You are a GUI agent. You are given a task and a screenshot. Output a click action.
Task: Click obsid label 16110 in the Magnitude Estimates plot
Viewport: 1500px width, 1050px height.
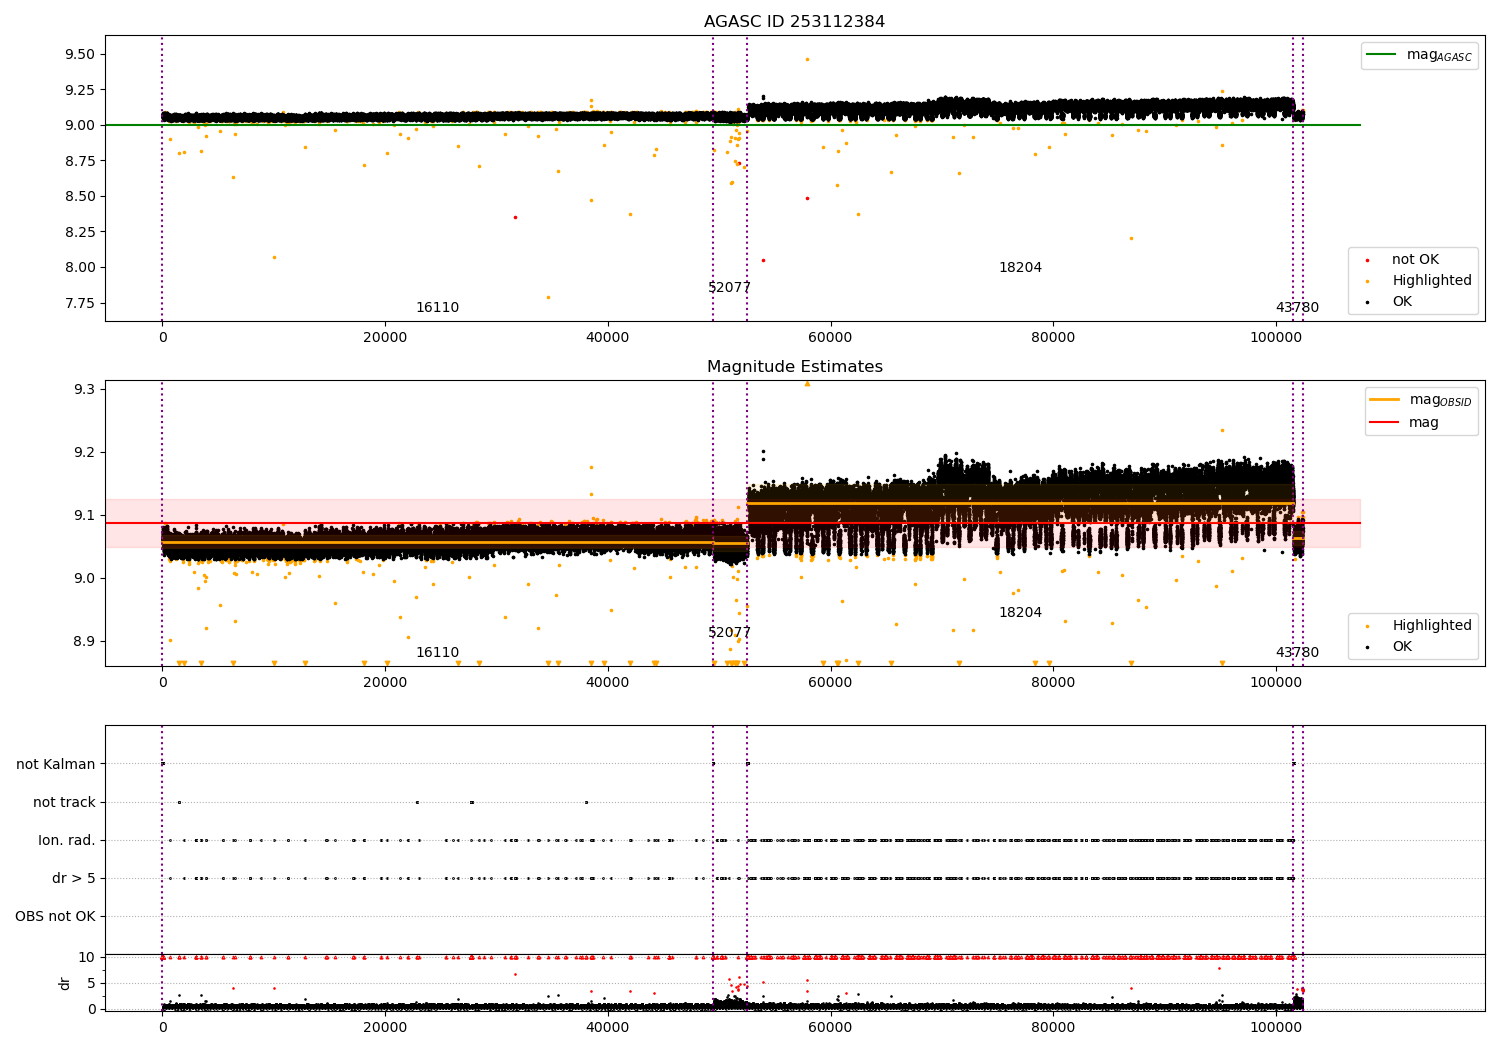[437, 653]
